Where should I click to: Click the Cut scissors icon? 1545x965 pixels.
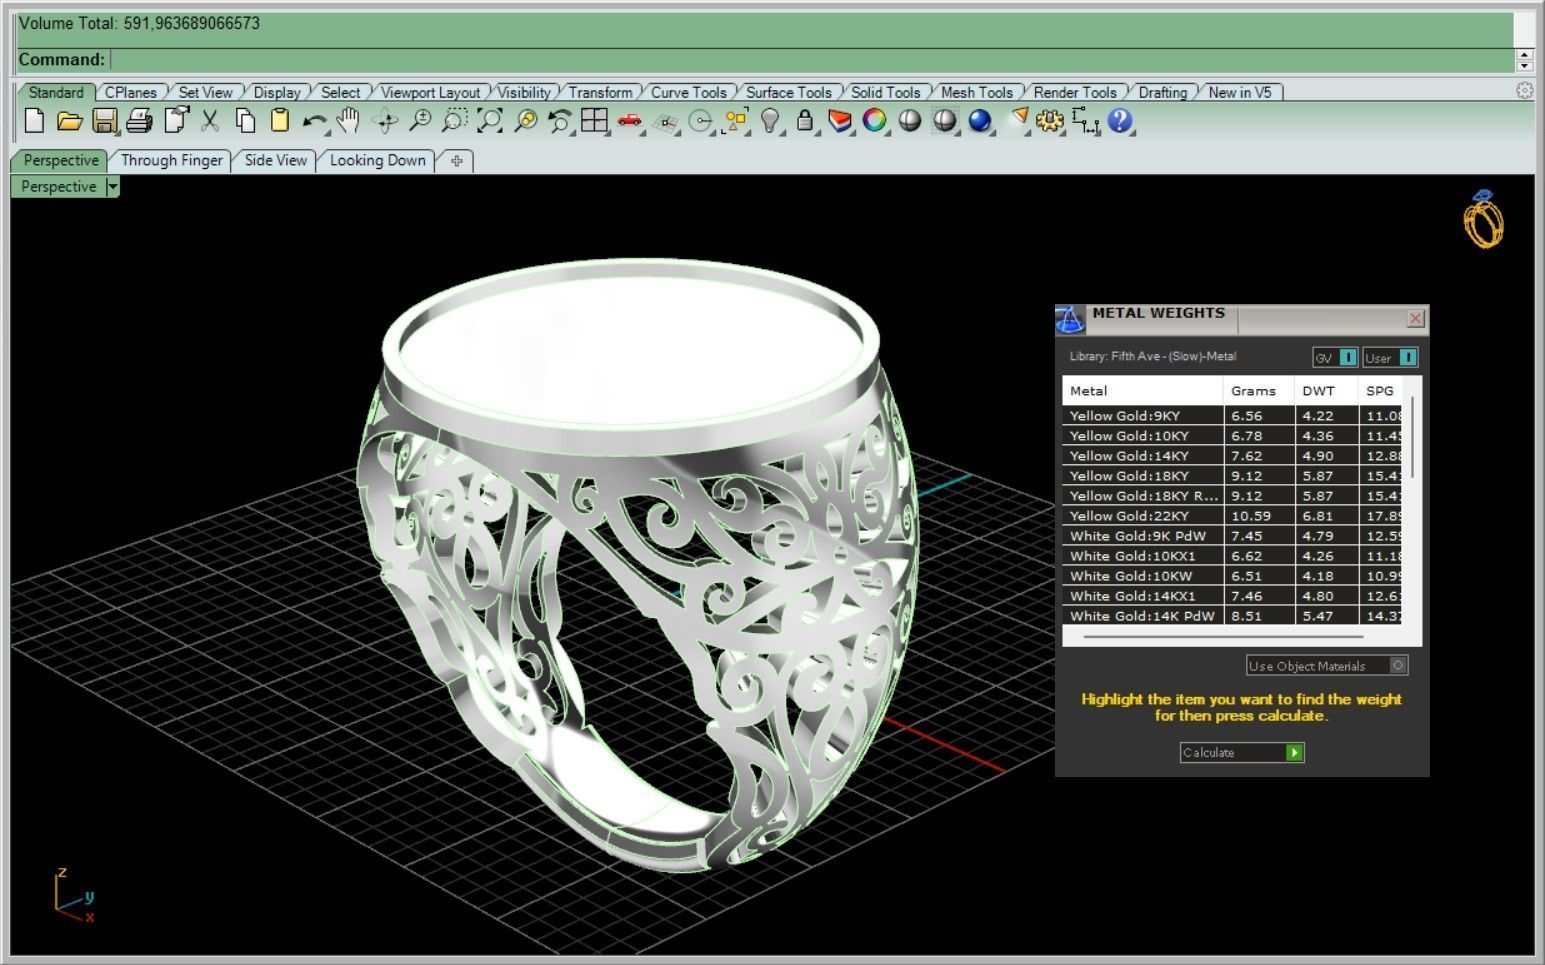click(x=210, y=121)
